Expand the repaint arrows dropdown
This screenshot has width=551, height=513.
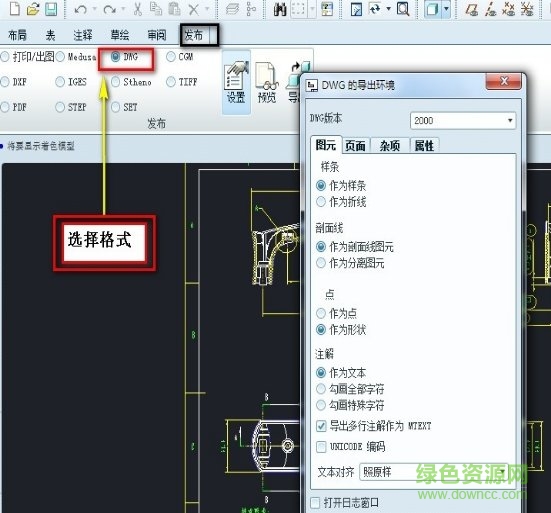tap(388, 8)
